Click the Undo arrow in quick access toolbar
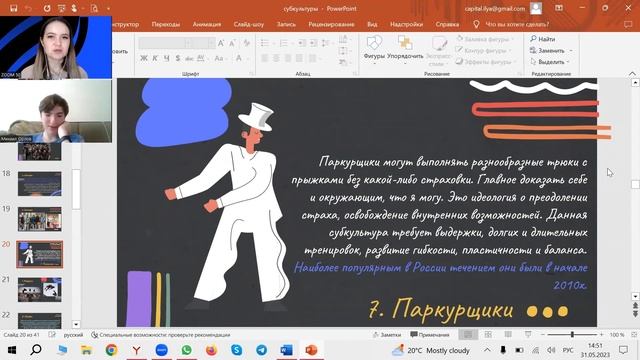The height and width of the screenshot is (360, 640). click(x=28, y=8)
